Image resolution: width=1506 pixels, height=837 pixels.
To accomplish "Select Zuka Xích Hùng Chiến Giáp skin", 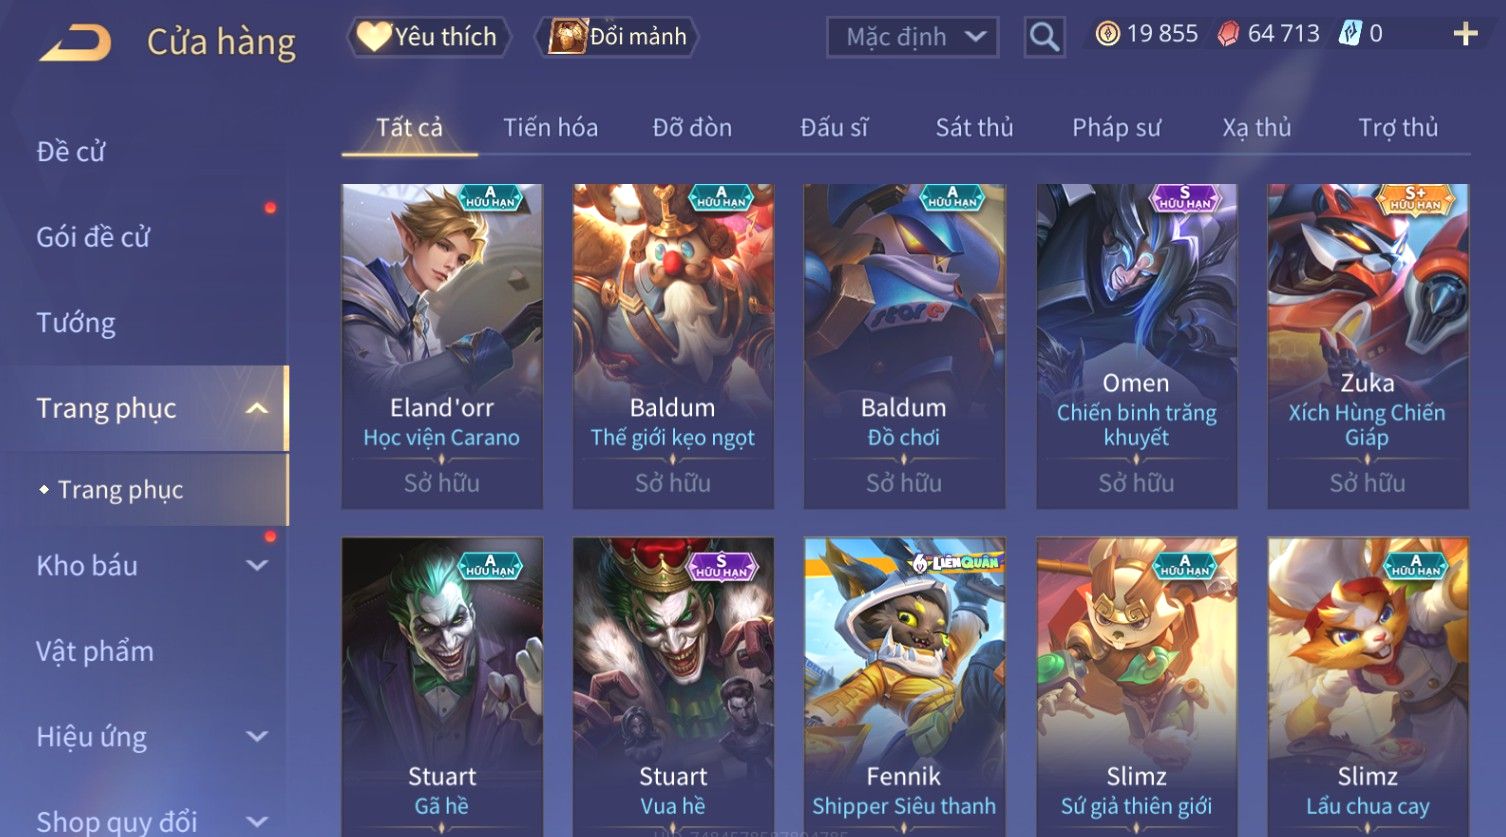I will click(x=1367, y=346).
